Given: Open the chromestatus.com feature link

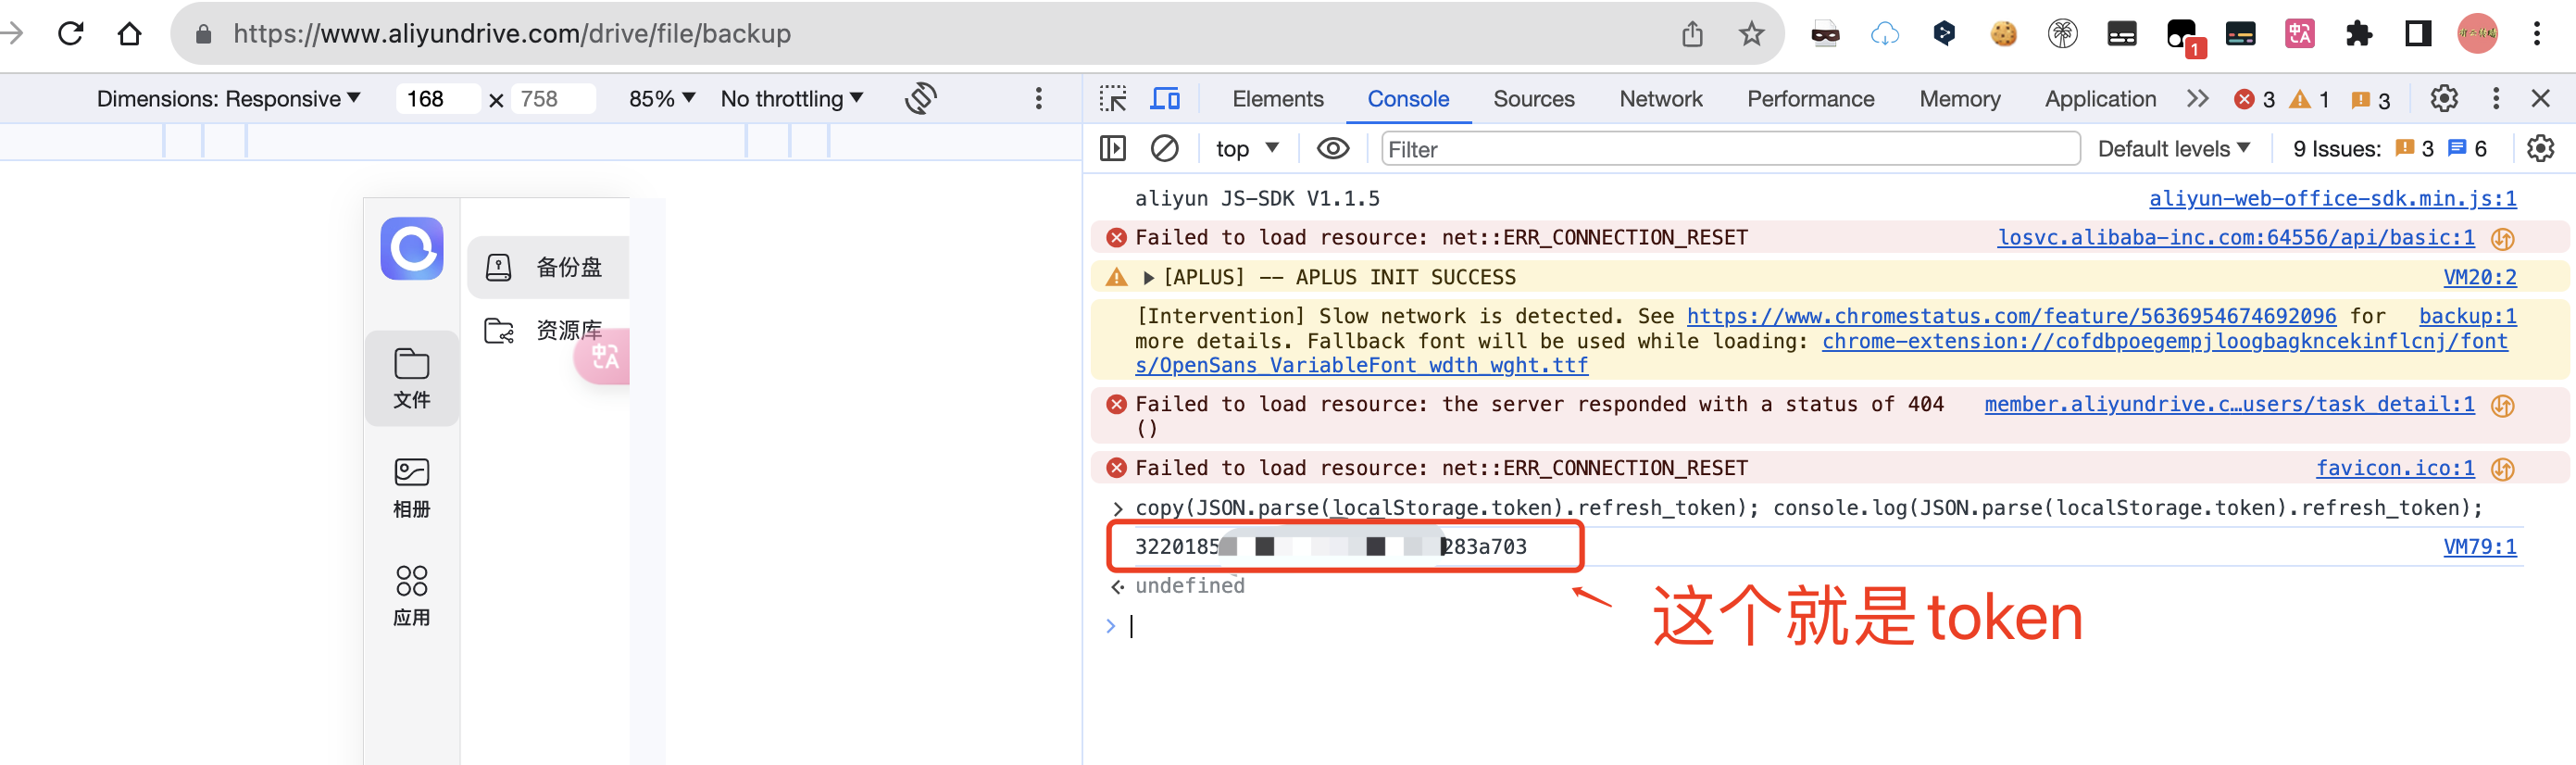Looking at the screenshot, I should click(x=2011, y=316).
